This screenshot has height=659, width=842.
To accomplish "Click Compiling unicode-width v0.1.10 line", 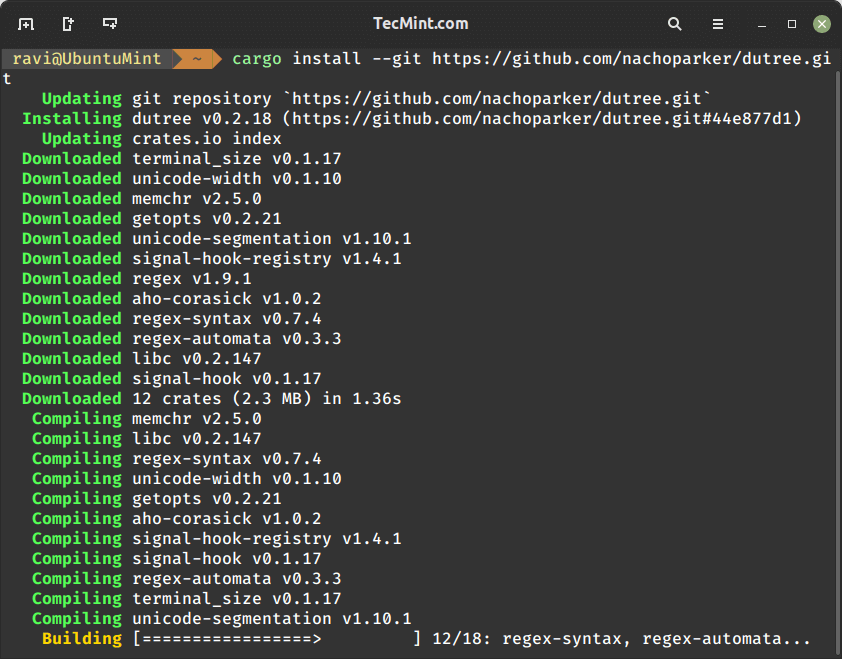I will [x=186, y=479].
